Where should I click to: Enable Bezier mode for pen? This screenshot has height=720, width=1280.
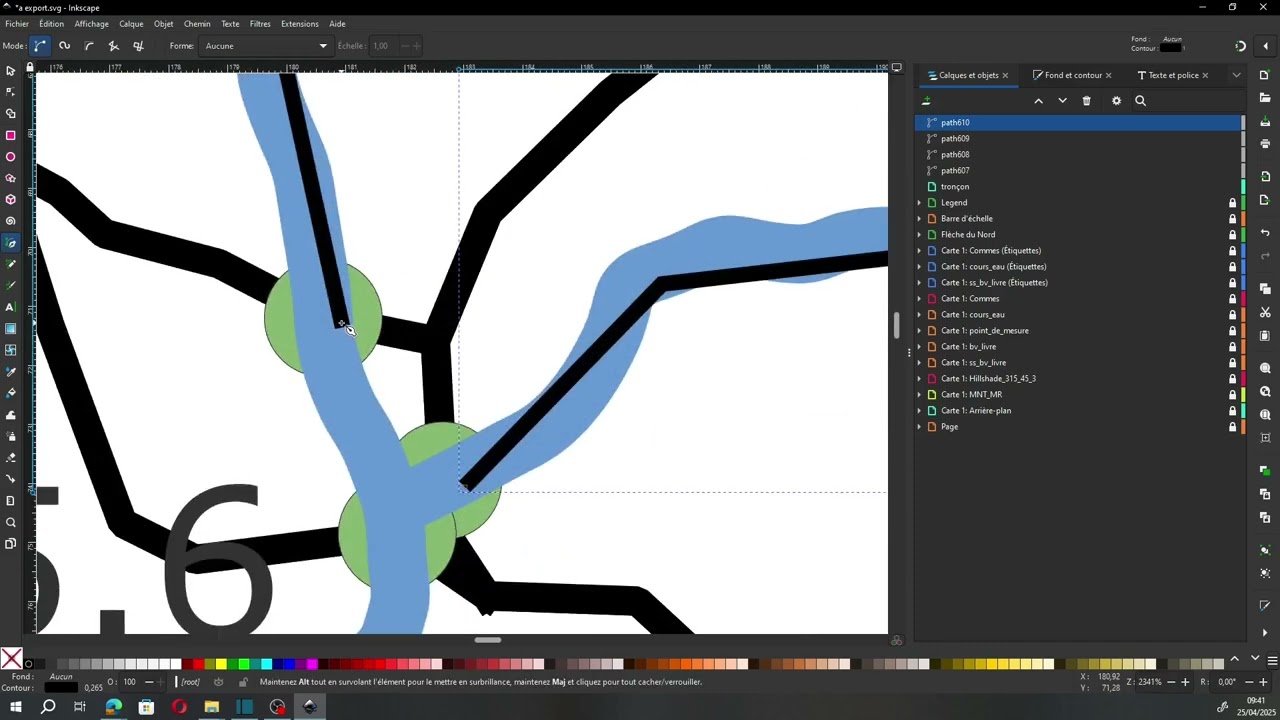click(x=40, y=45)
